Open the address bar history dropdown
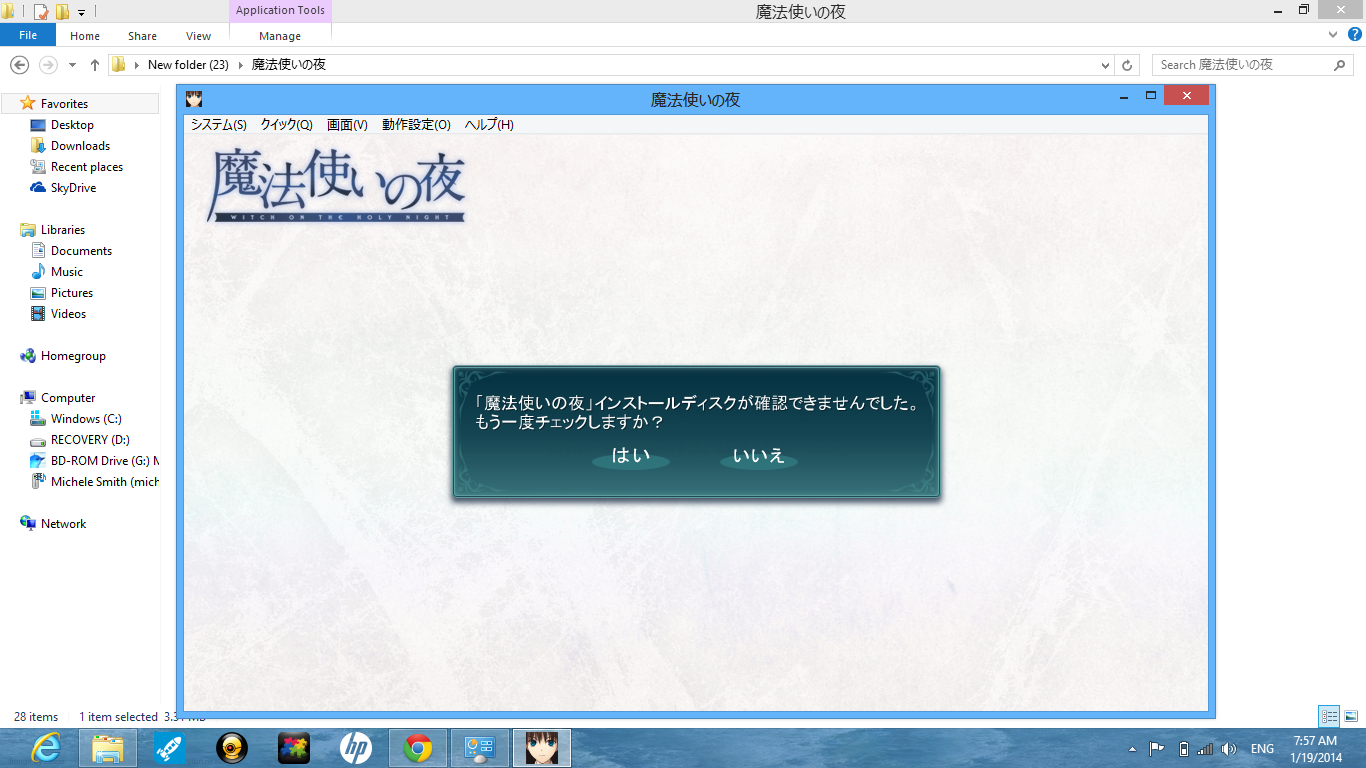Viewport: 1366px width, 768px height. pyautogui.click(x=1105, y=65)
